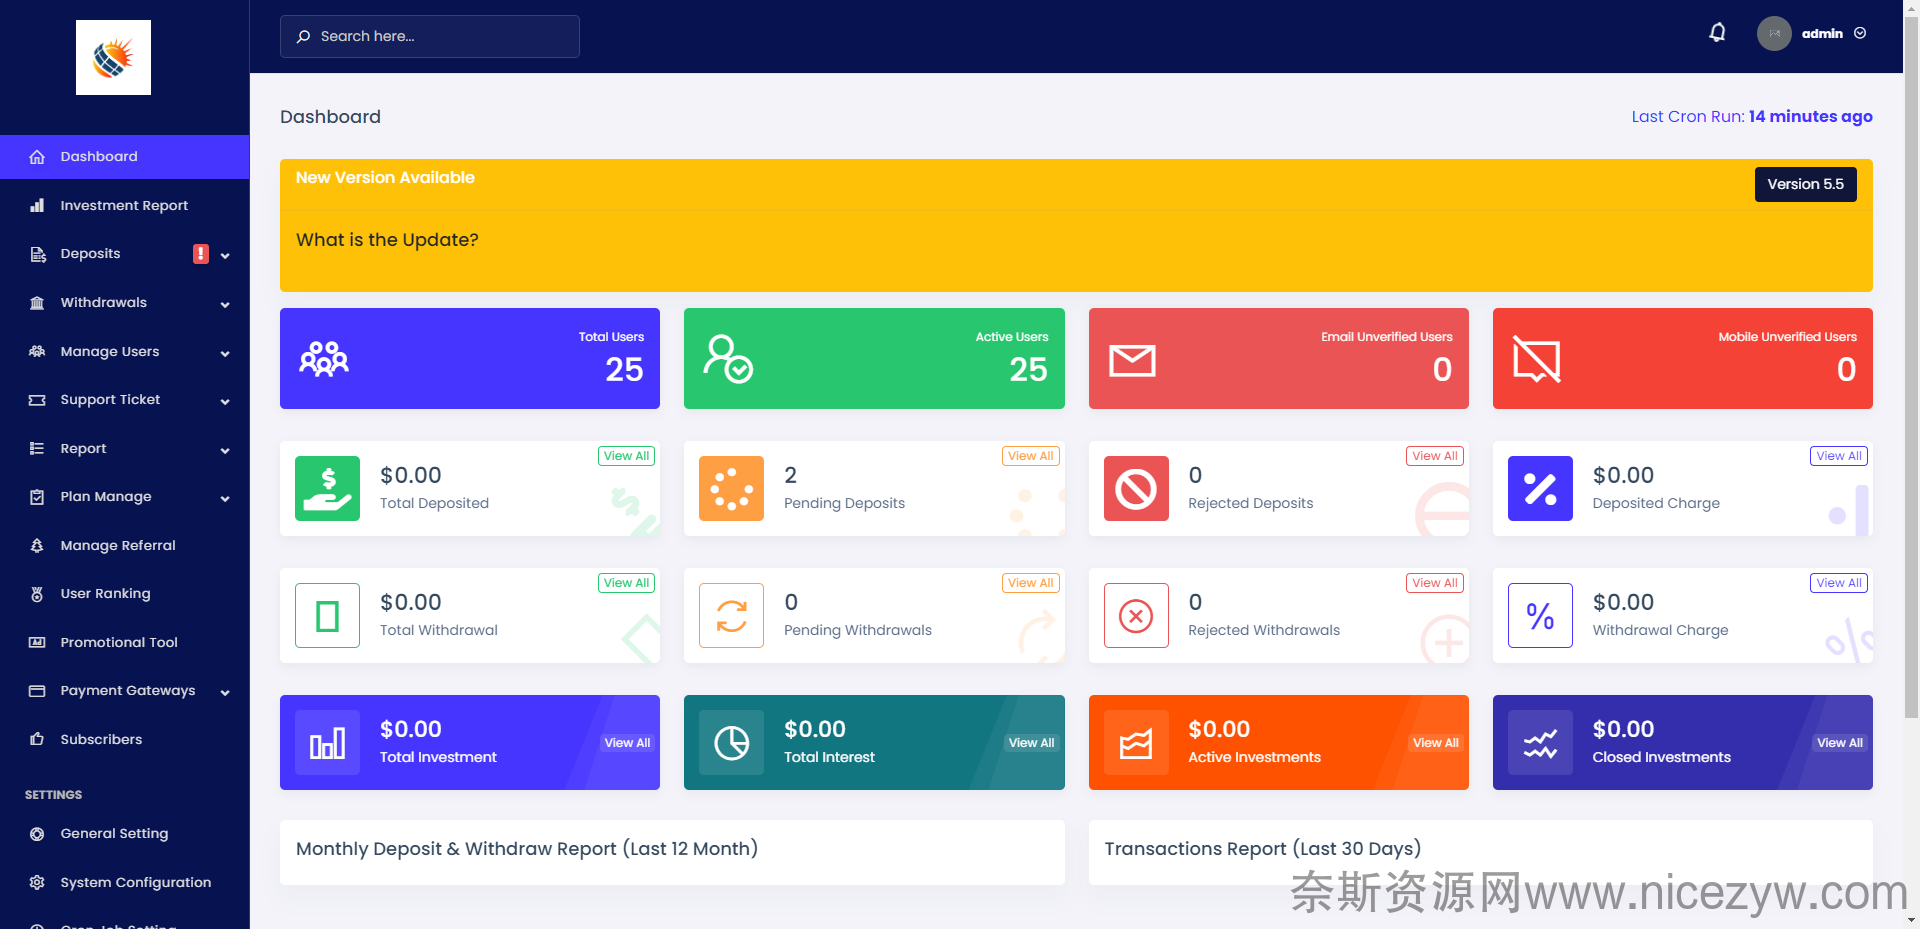Expand the Support Ticket submenu arrow
Viewport: 1920px width, 929px height.
(x=225, y=401)
